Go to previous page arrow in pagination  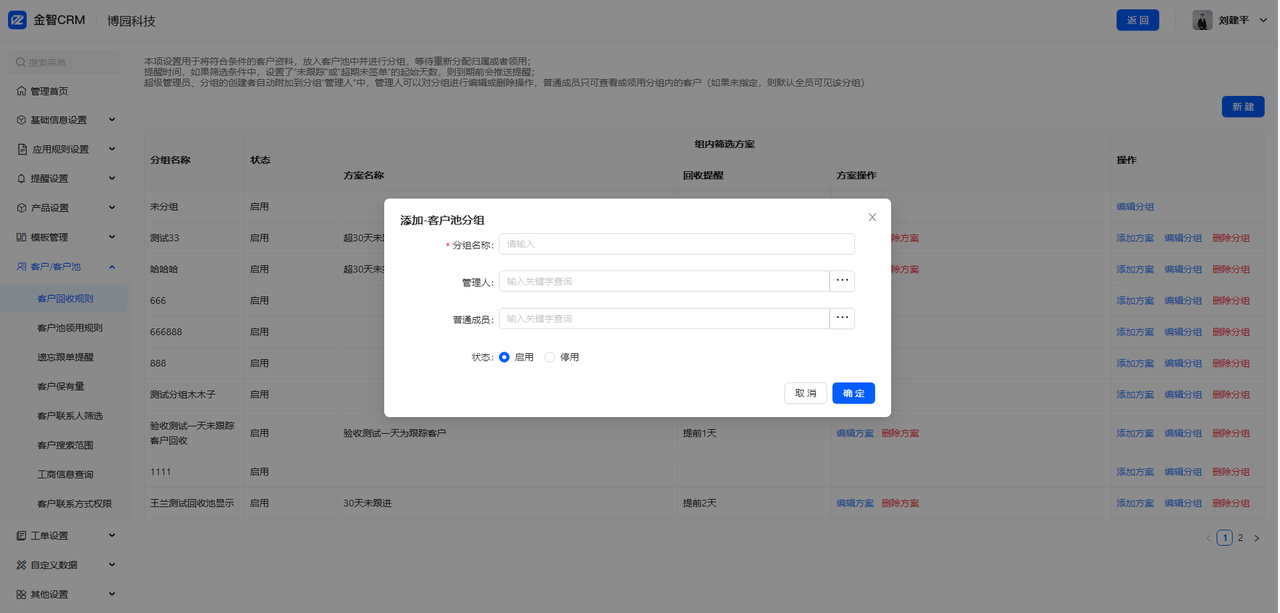pos(1208,538)
